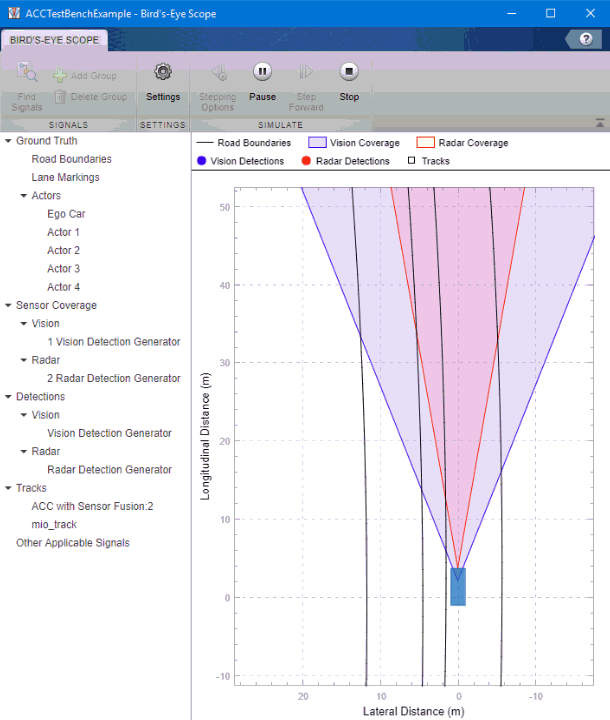Toggle the Radar Detections legend entry
610x720 pixels.
point(343,161)
